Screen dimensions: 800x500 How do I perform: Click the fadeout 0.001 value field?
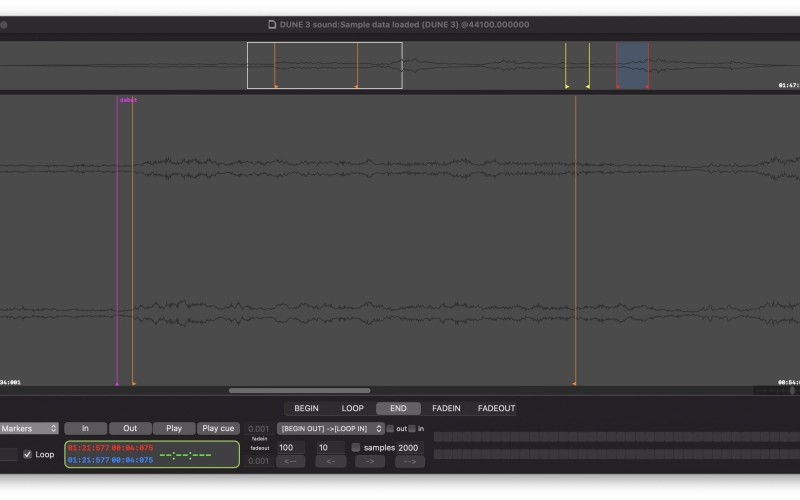coord(258,461)
